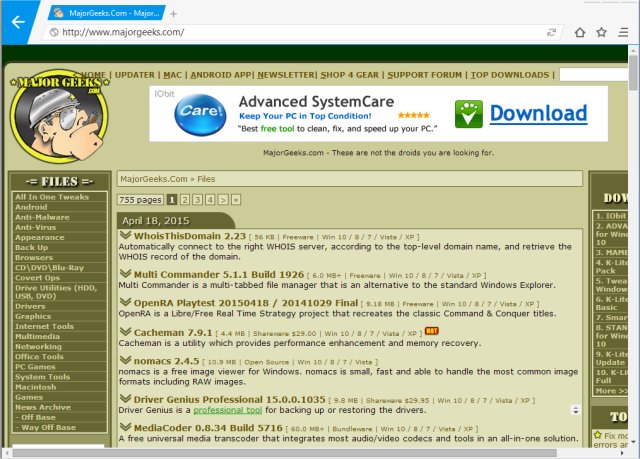Click chevron icon beside WhoisThisDomain 2.23
640x459 pixels.
tap(125, 235)
